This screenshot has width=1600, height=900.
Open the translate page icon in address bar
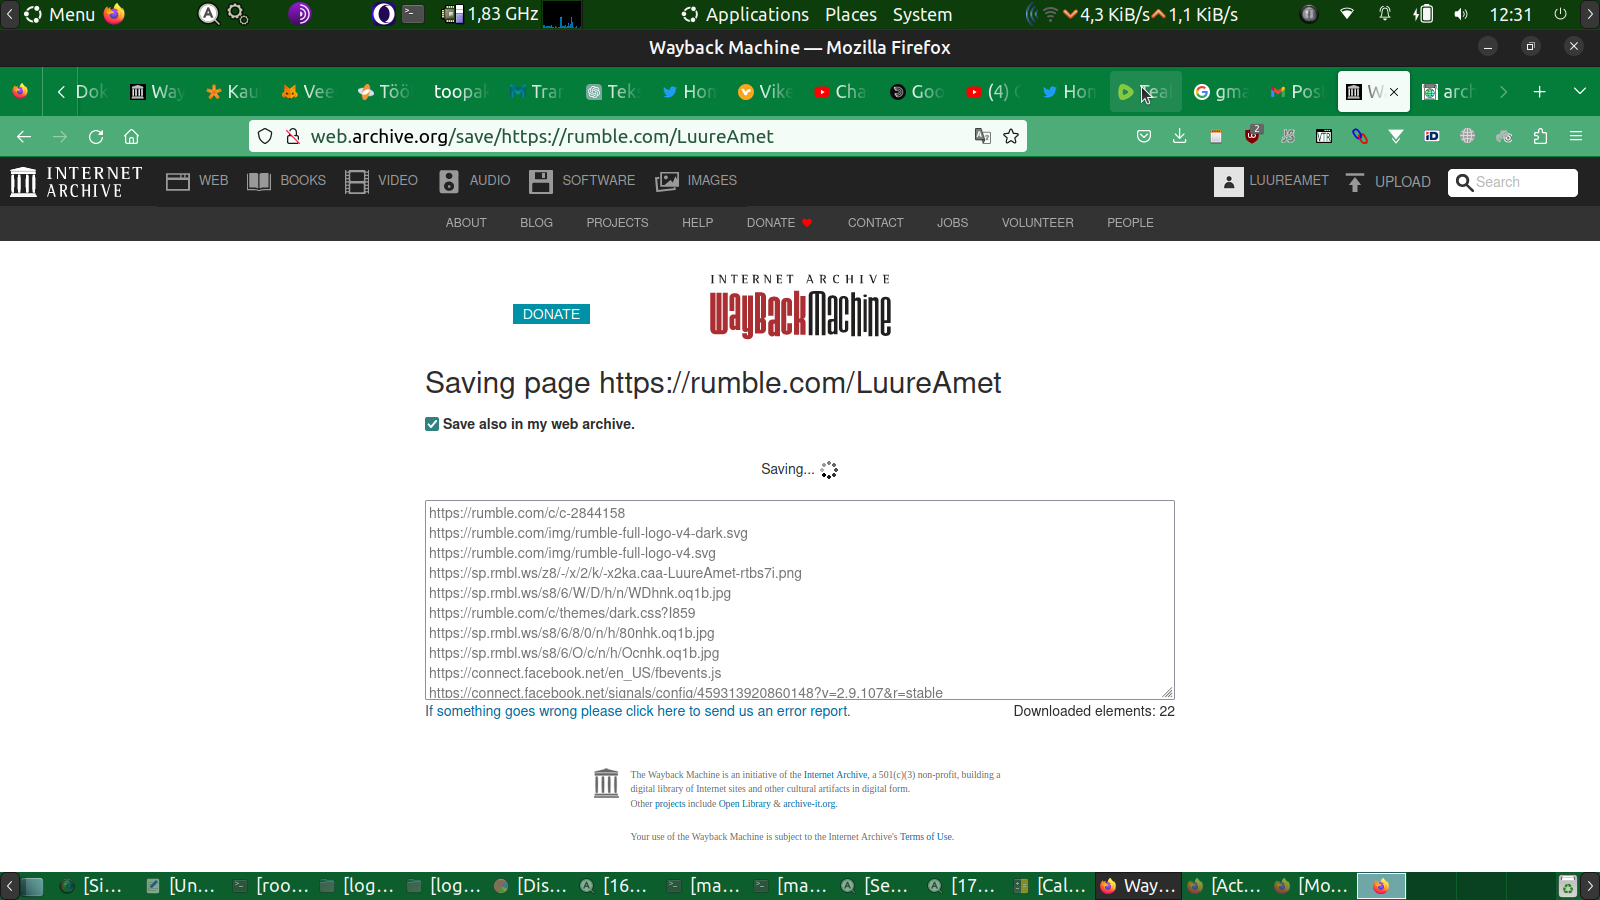[x=983, y=136]
